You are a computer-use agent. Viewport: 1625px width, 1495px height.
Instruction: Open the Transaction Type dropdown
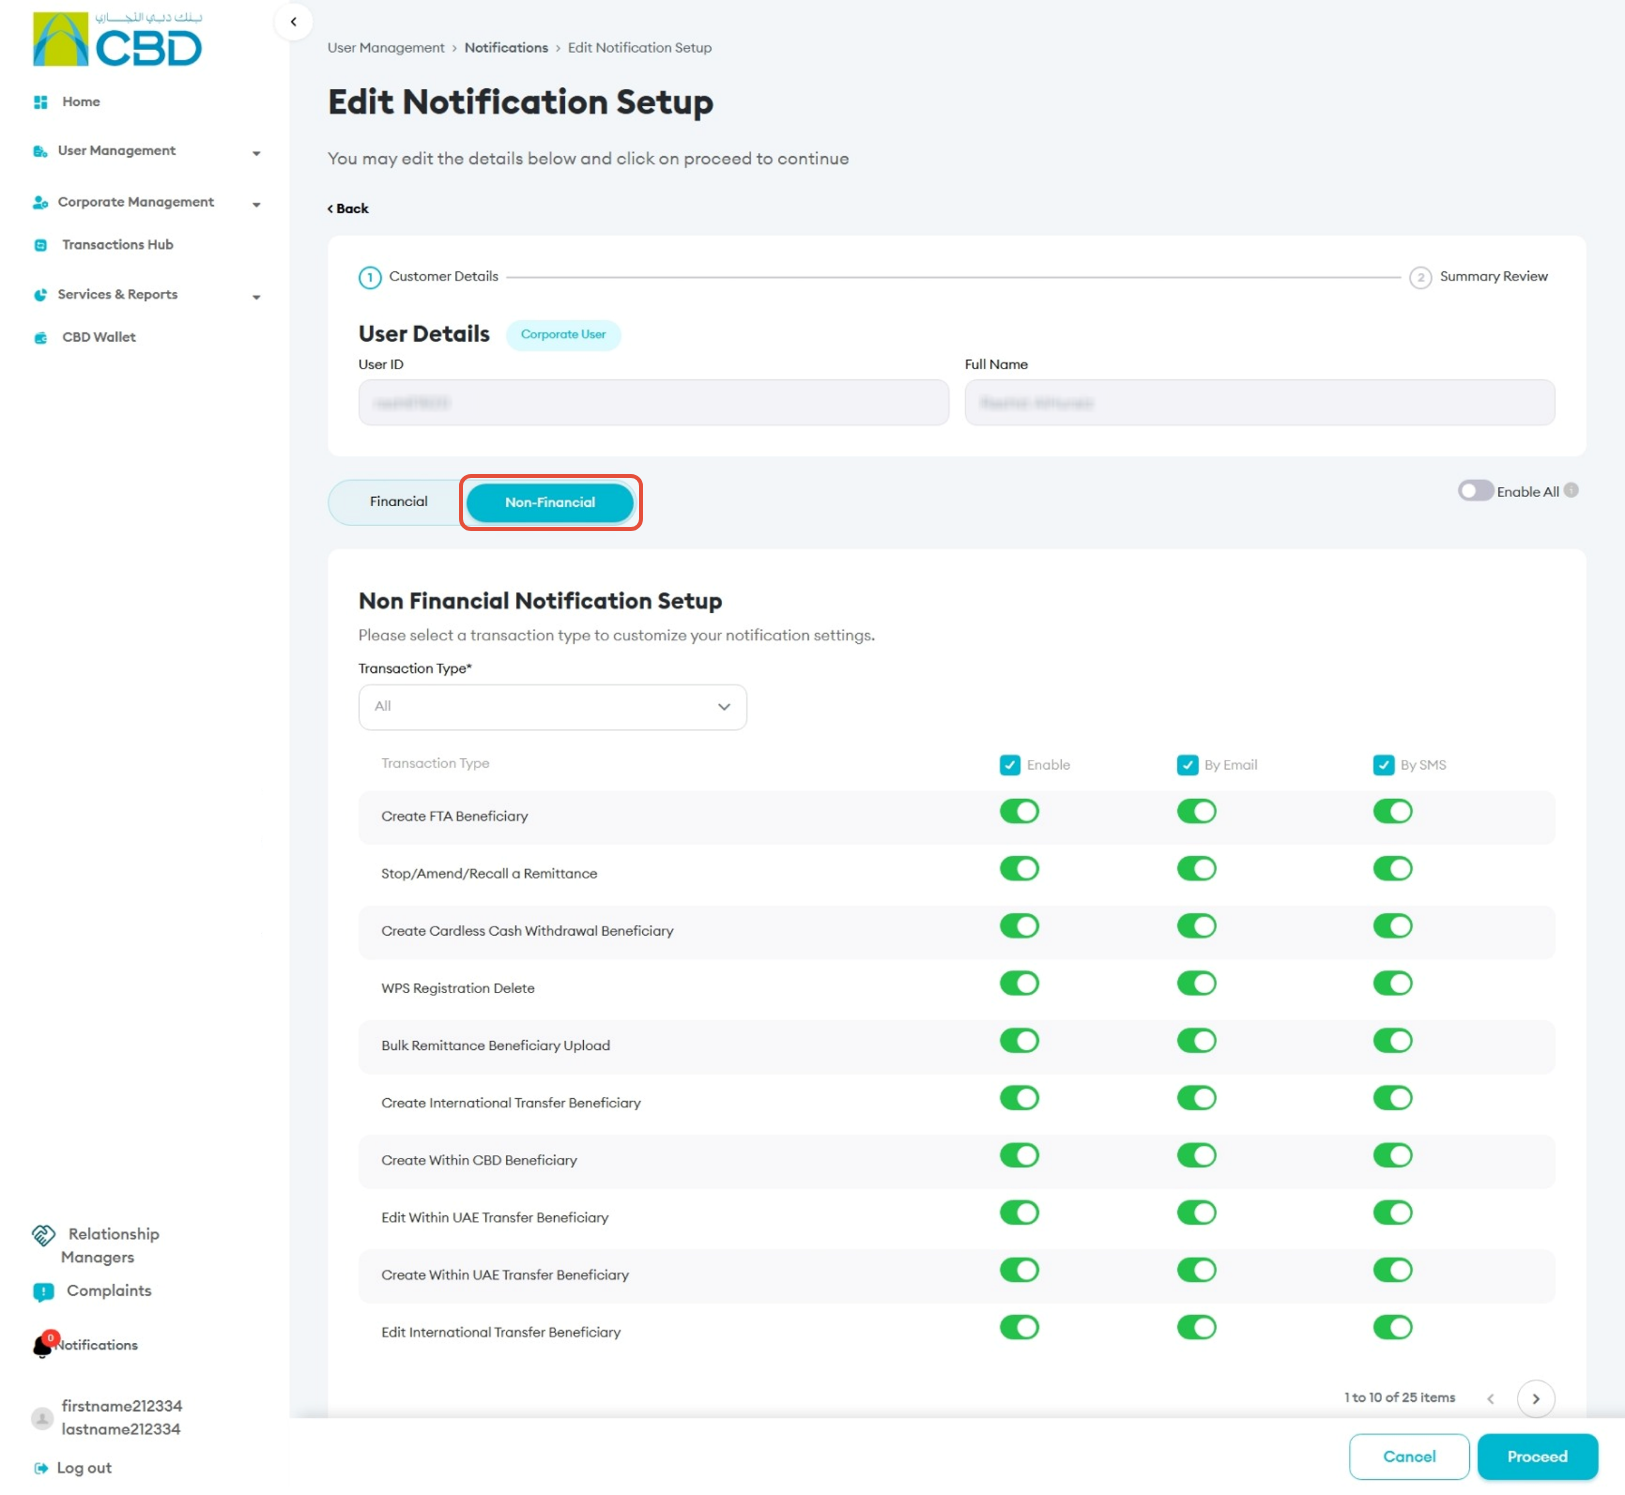[x=552, y=707]
